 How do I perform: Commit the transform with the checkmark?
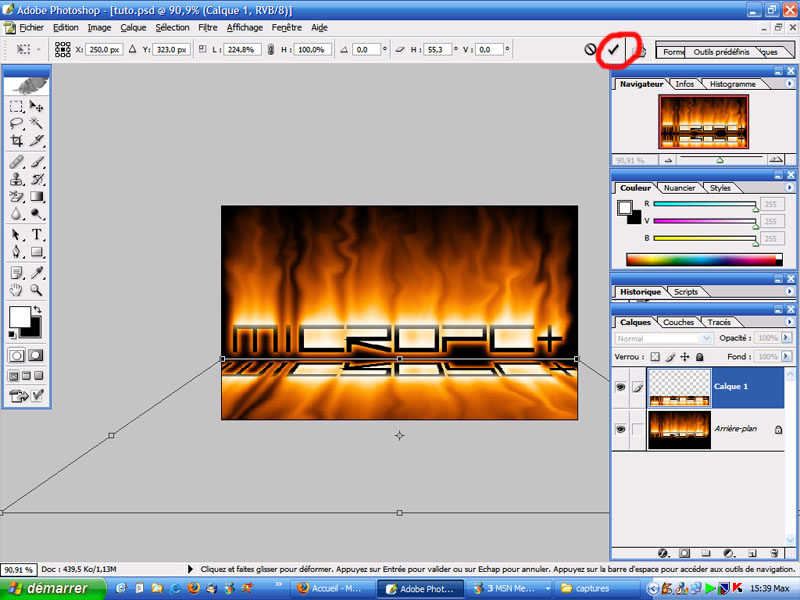click(x=613, y=49)
